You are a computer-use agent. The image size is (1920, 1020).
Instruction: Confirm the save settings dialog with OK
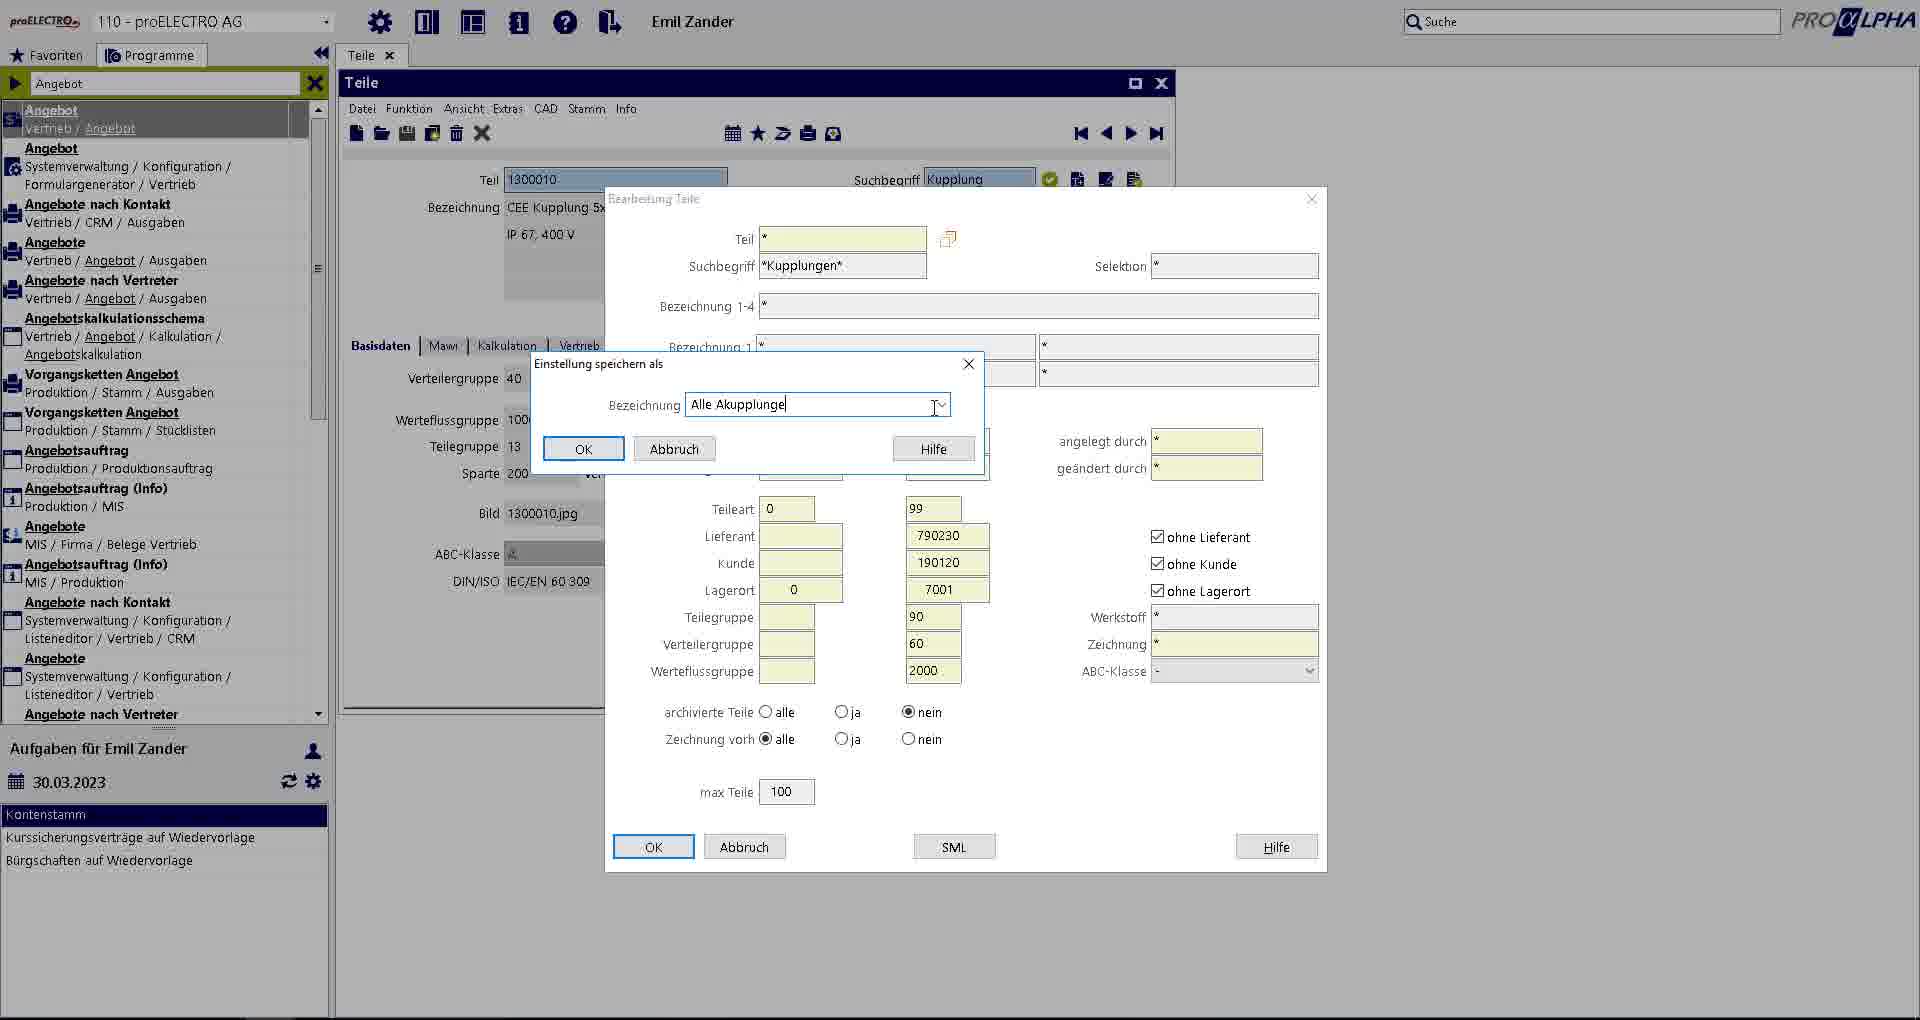(584, 449)
